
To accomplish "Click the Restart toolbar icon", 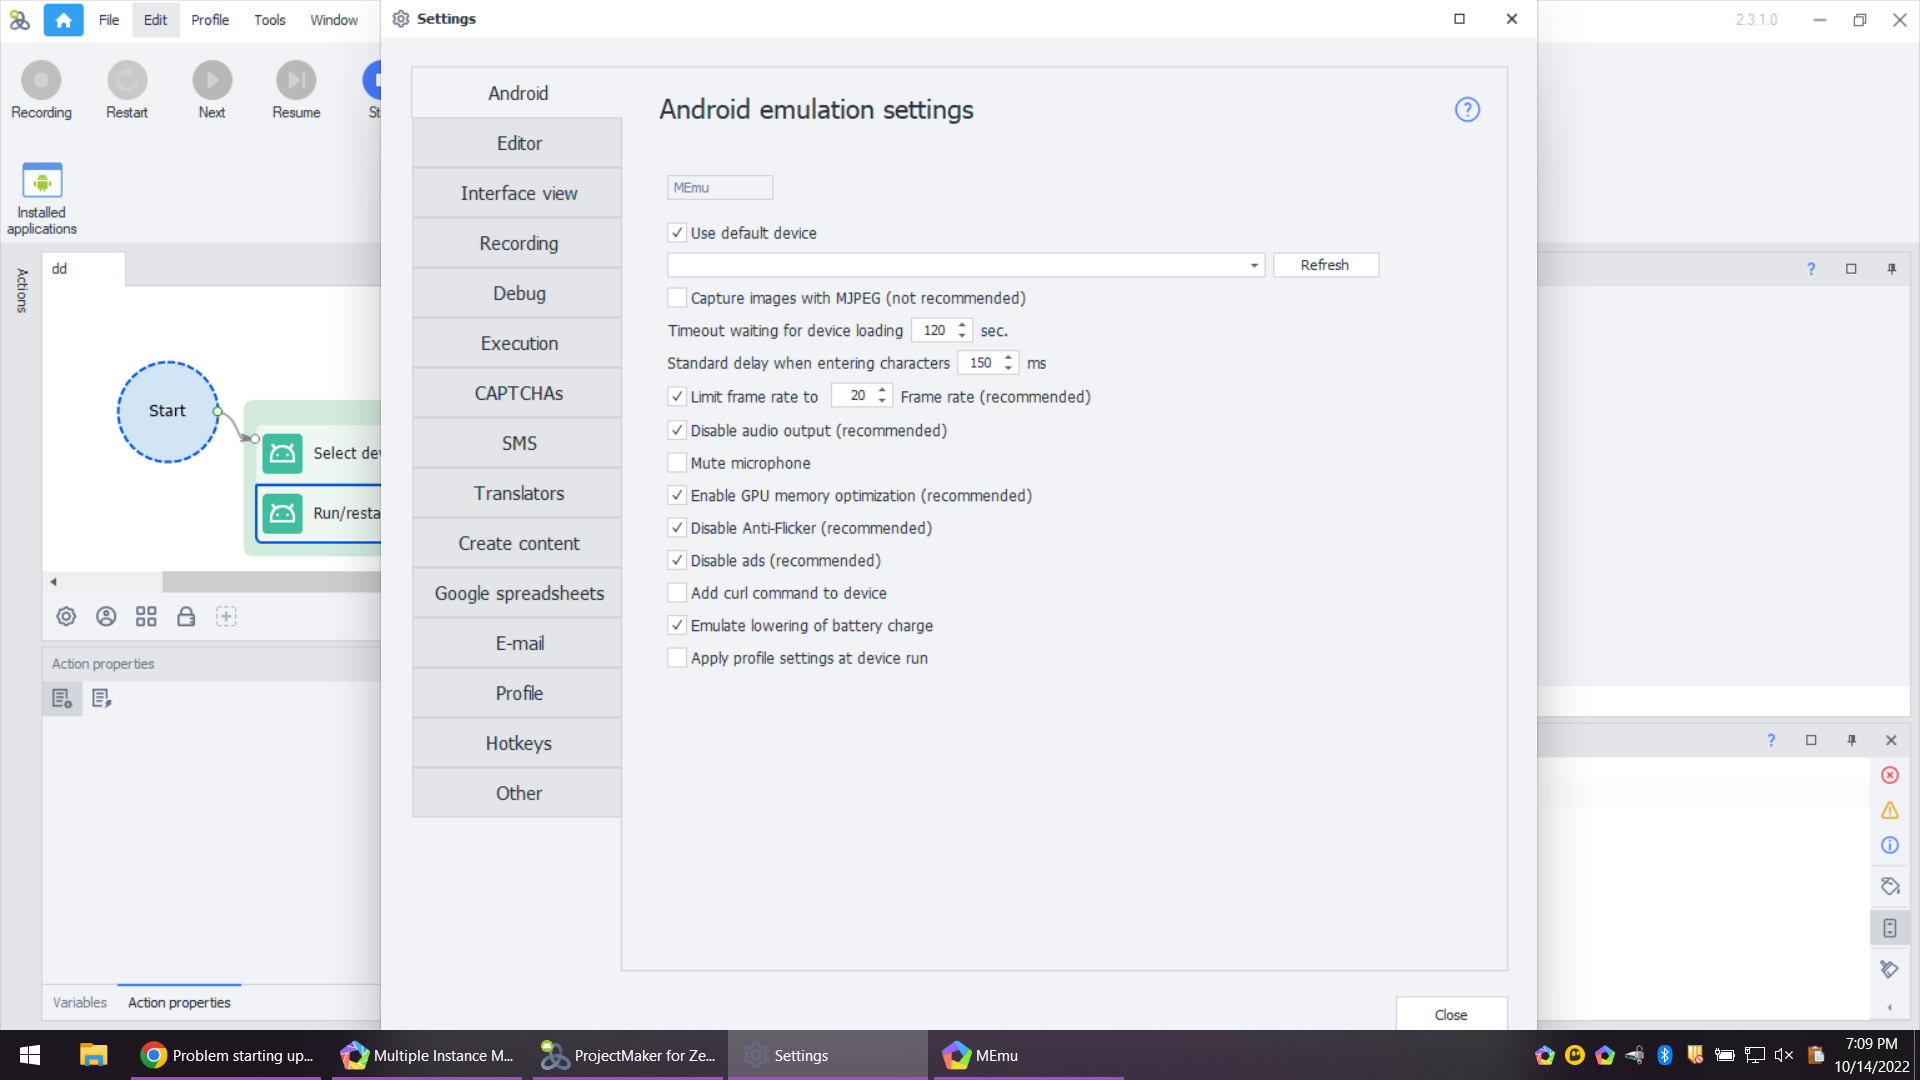I will click(127, 81).
